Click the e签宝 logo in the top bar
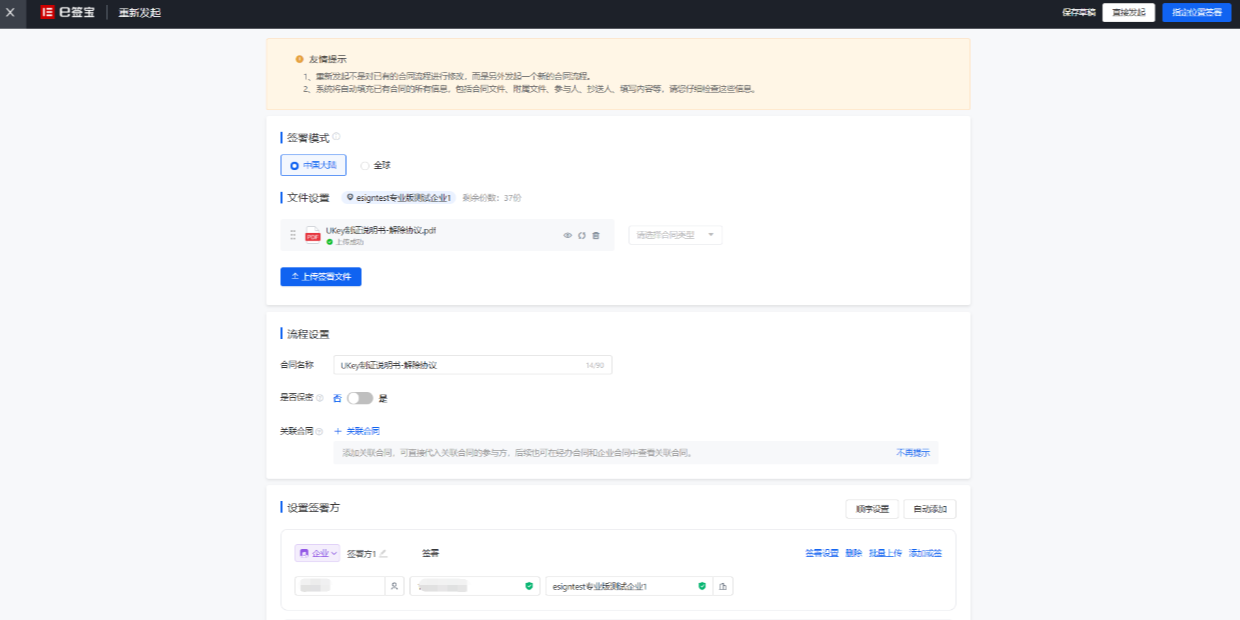Screen dimensions: 1240x620 pos(66,12)
